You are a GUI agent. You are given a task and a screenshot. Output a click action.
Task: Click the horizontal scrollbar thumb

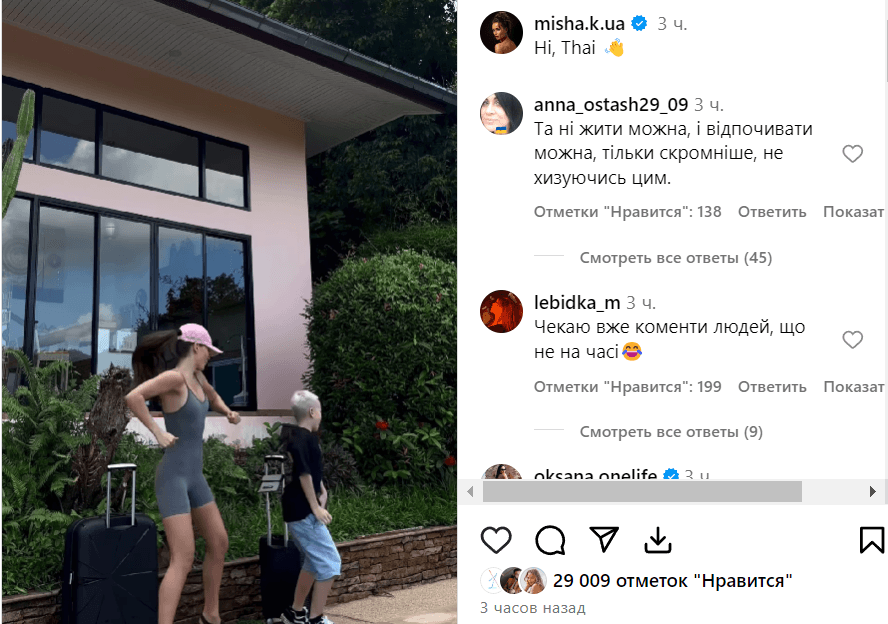pyautogui.click(x=642, y=491)
